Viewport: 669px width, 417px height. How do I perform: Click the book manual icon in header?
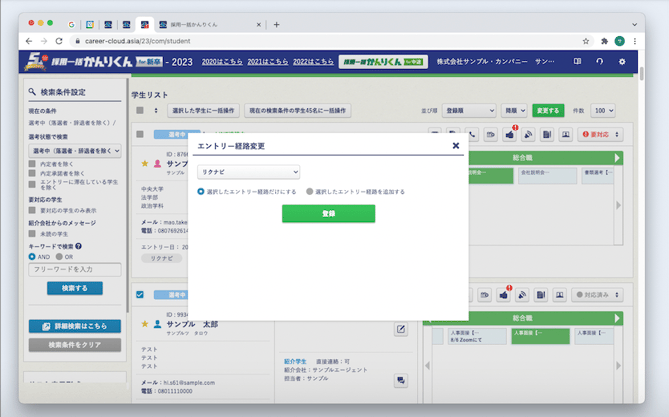click(577, 61)
